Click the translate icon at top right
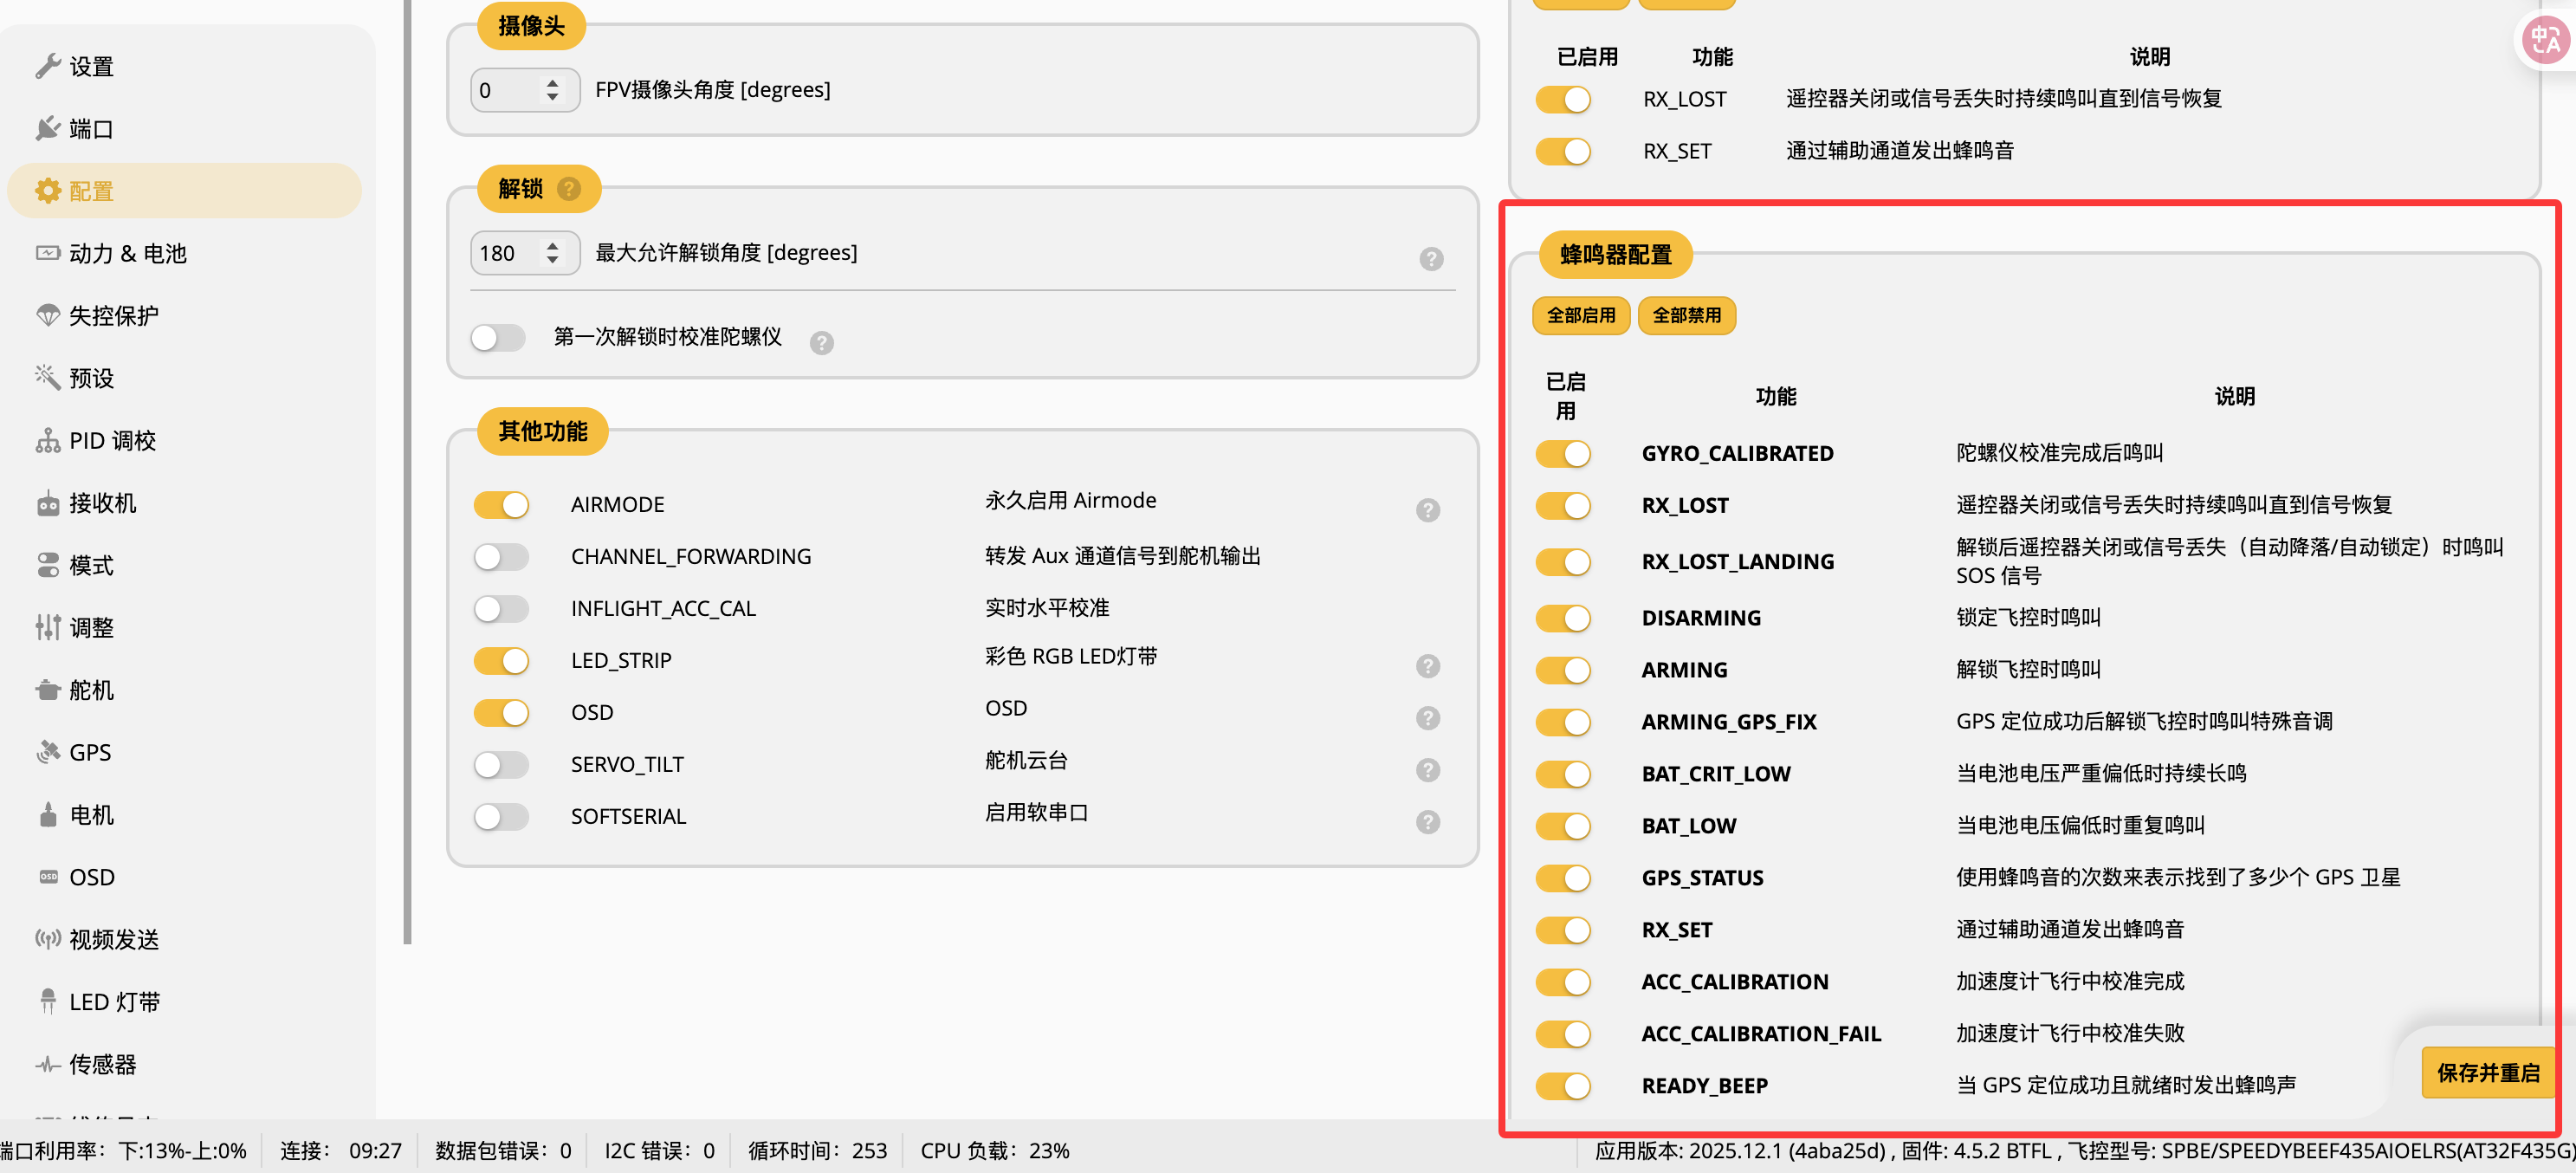2576x1173 pixels. (x=2545, y=40)
